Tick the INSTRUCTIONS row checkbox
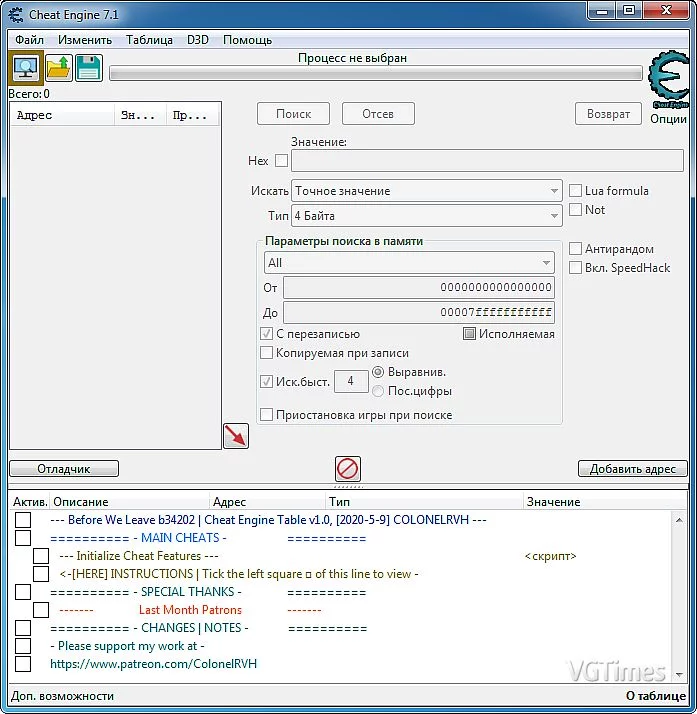Screen dimensions: 697x714 pos(41,574)
